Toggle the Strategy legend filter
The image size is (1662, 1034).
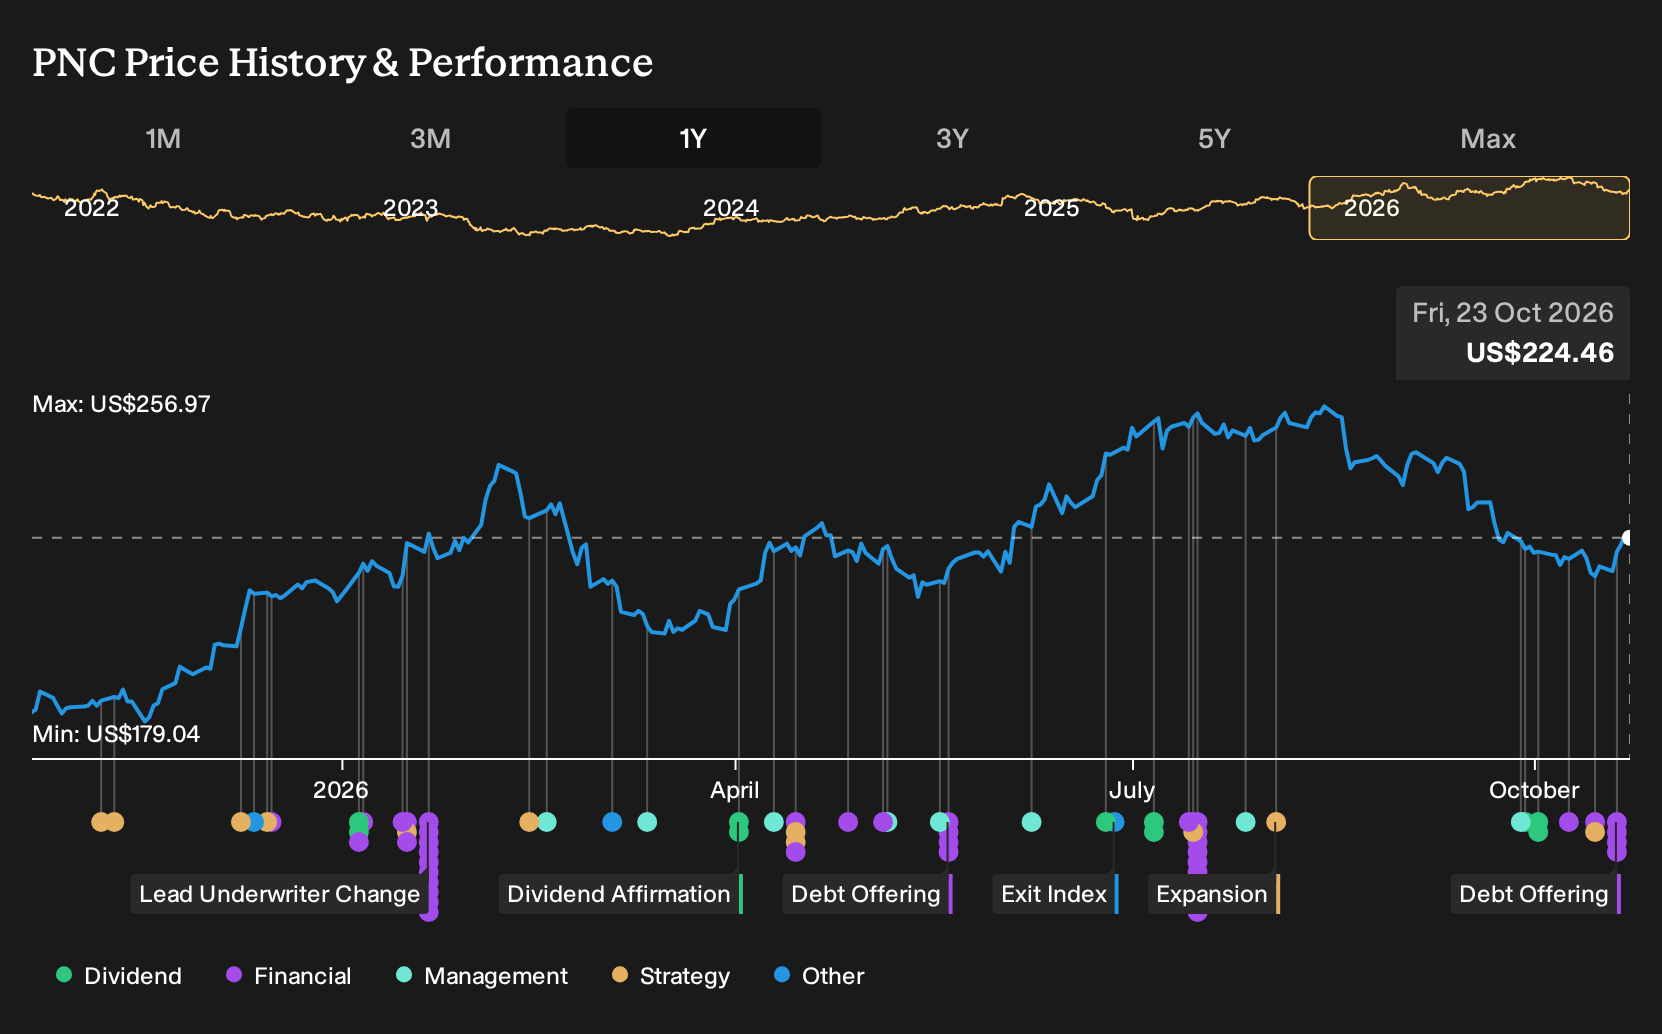[x=671, y=975]
